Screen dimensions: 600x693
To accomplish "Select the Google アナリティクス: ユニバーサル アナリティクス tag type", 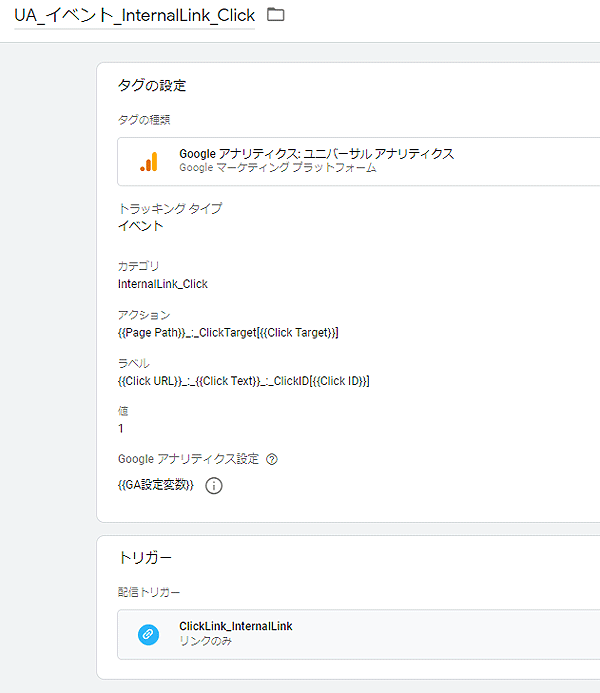I will click(358, 161).
